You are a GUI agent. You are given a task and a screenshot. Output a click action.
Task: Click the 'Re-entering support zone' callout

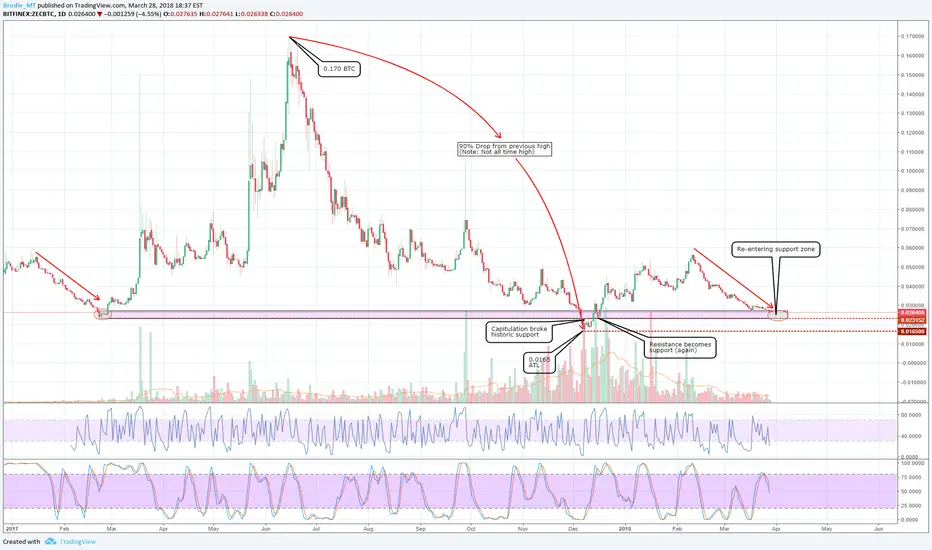(x=776, y=249)
